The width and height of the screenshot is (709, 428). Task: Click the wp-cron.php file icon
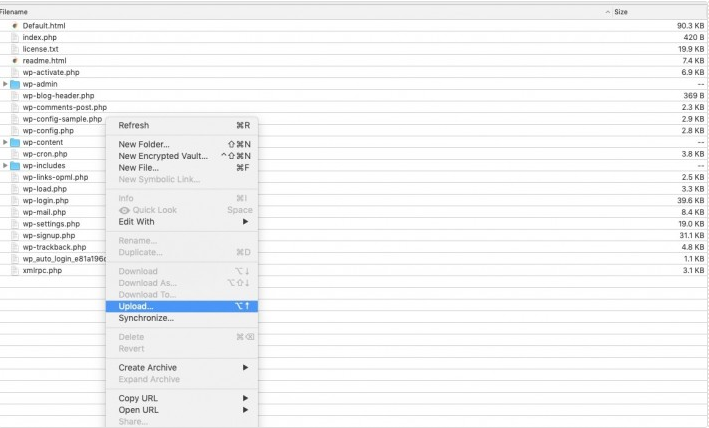(x=15, y=154)
